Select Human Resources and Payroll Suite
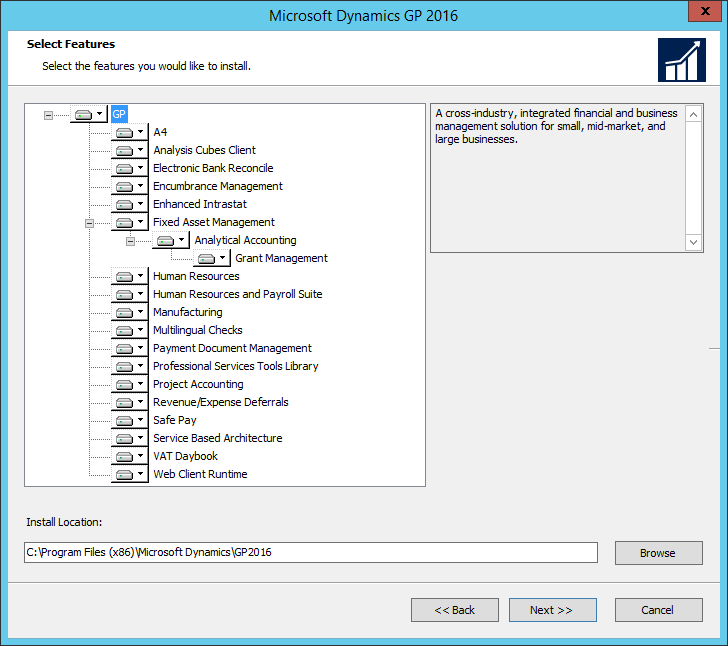 click(x=237, y=294)
